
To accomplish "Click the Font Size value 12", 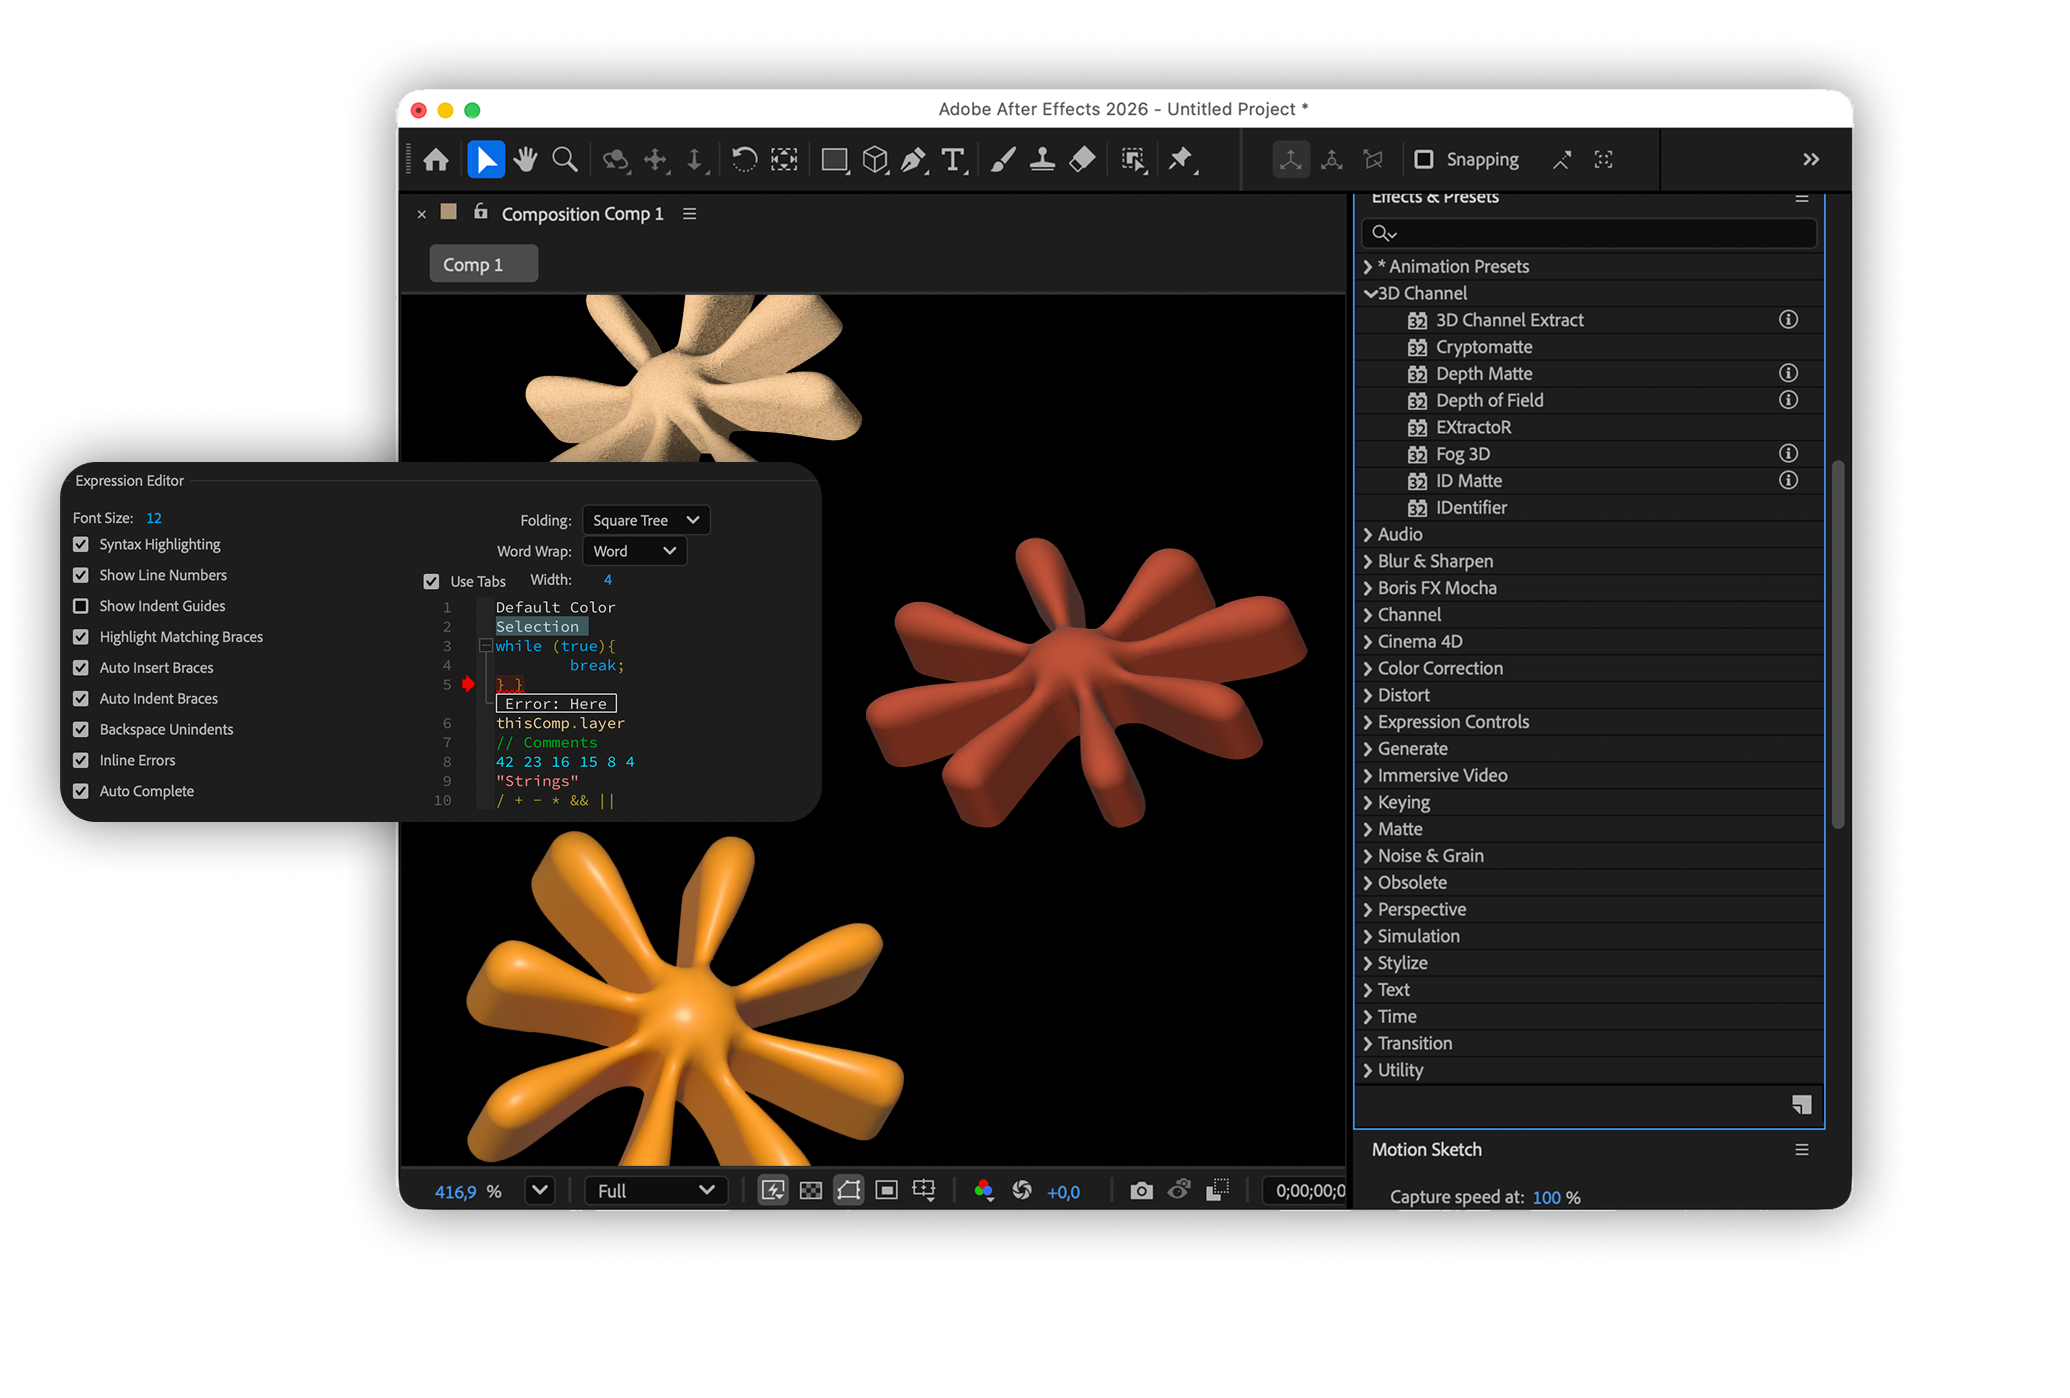I will (154, 518).
